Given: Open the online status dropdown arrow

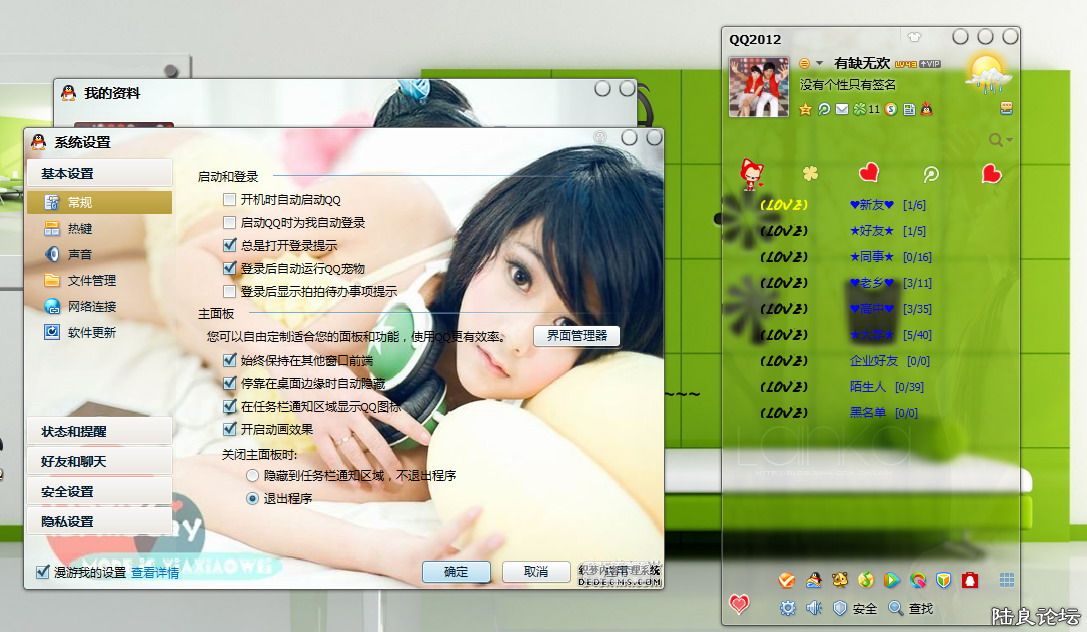Looking at the screenshot, I should (819, 64).
